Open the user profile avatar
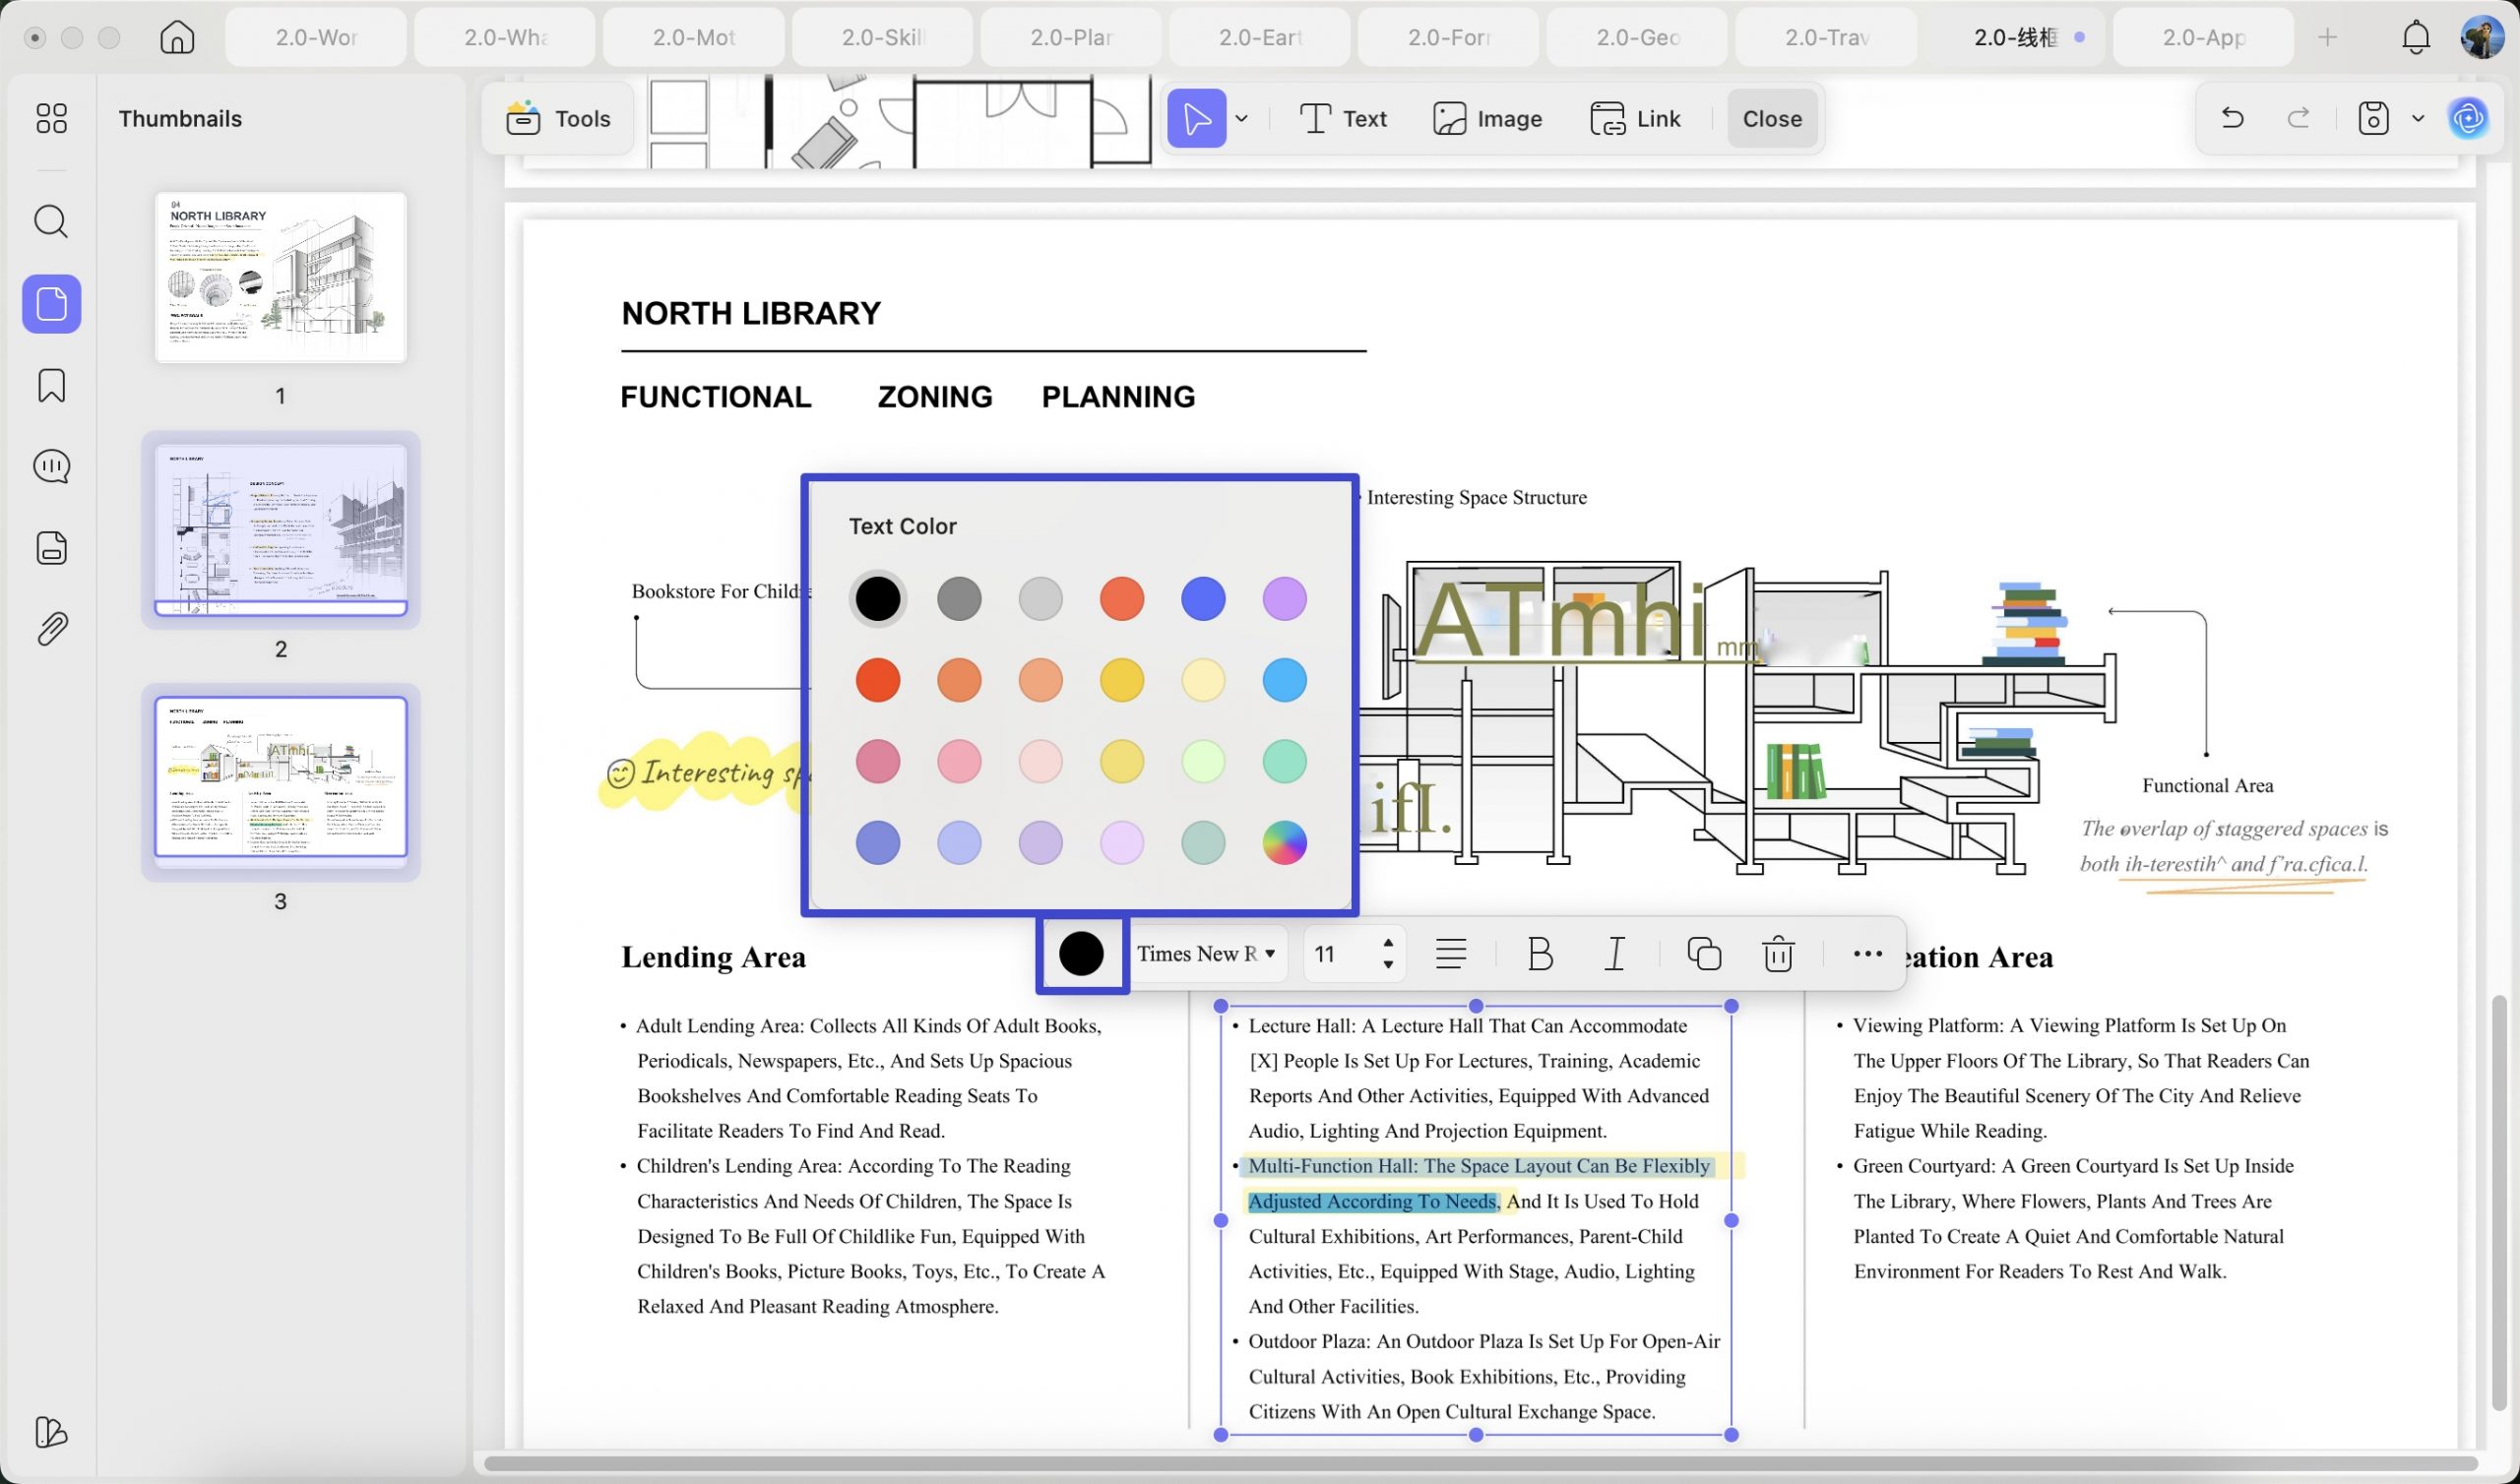 click(2482, 37)
